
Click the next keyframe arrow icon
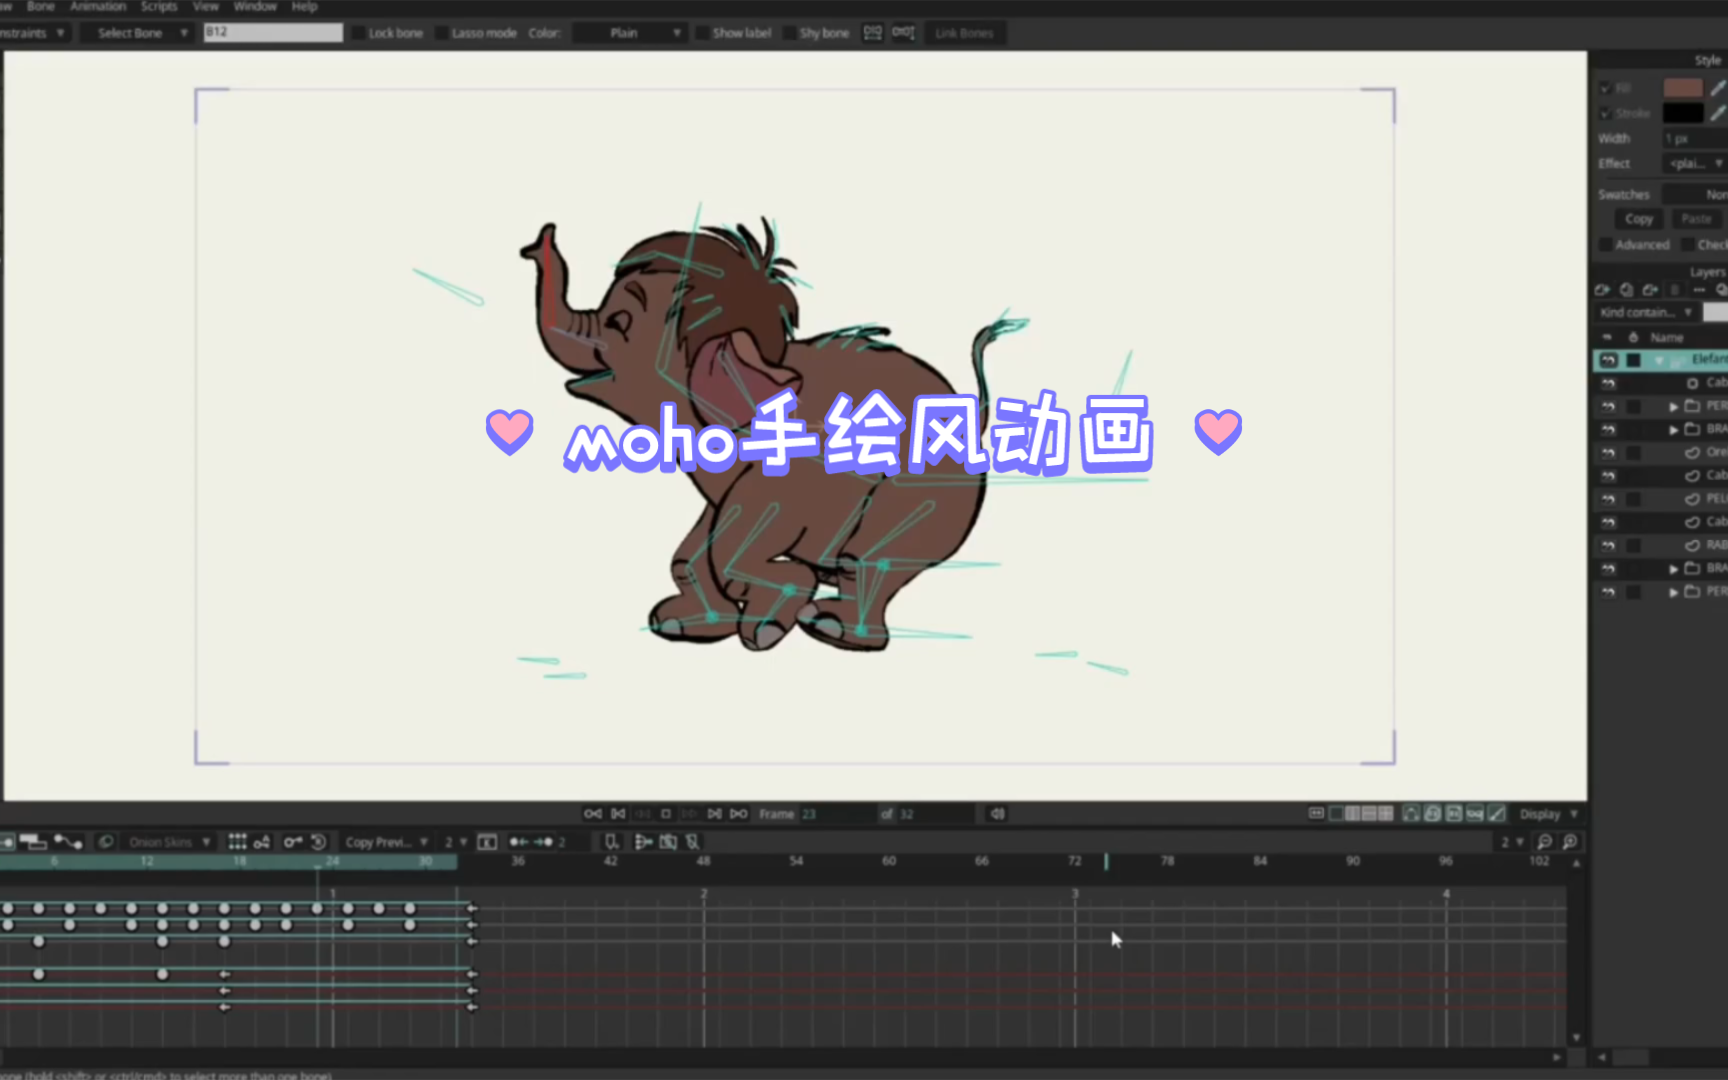(543, 842)
